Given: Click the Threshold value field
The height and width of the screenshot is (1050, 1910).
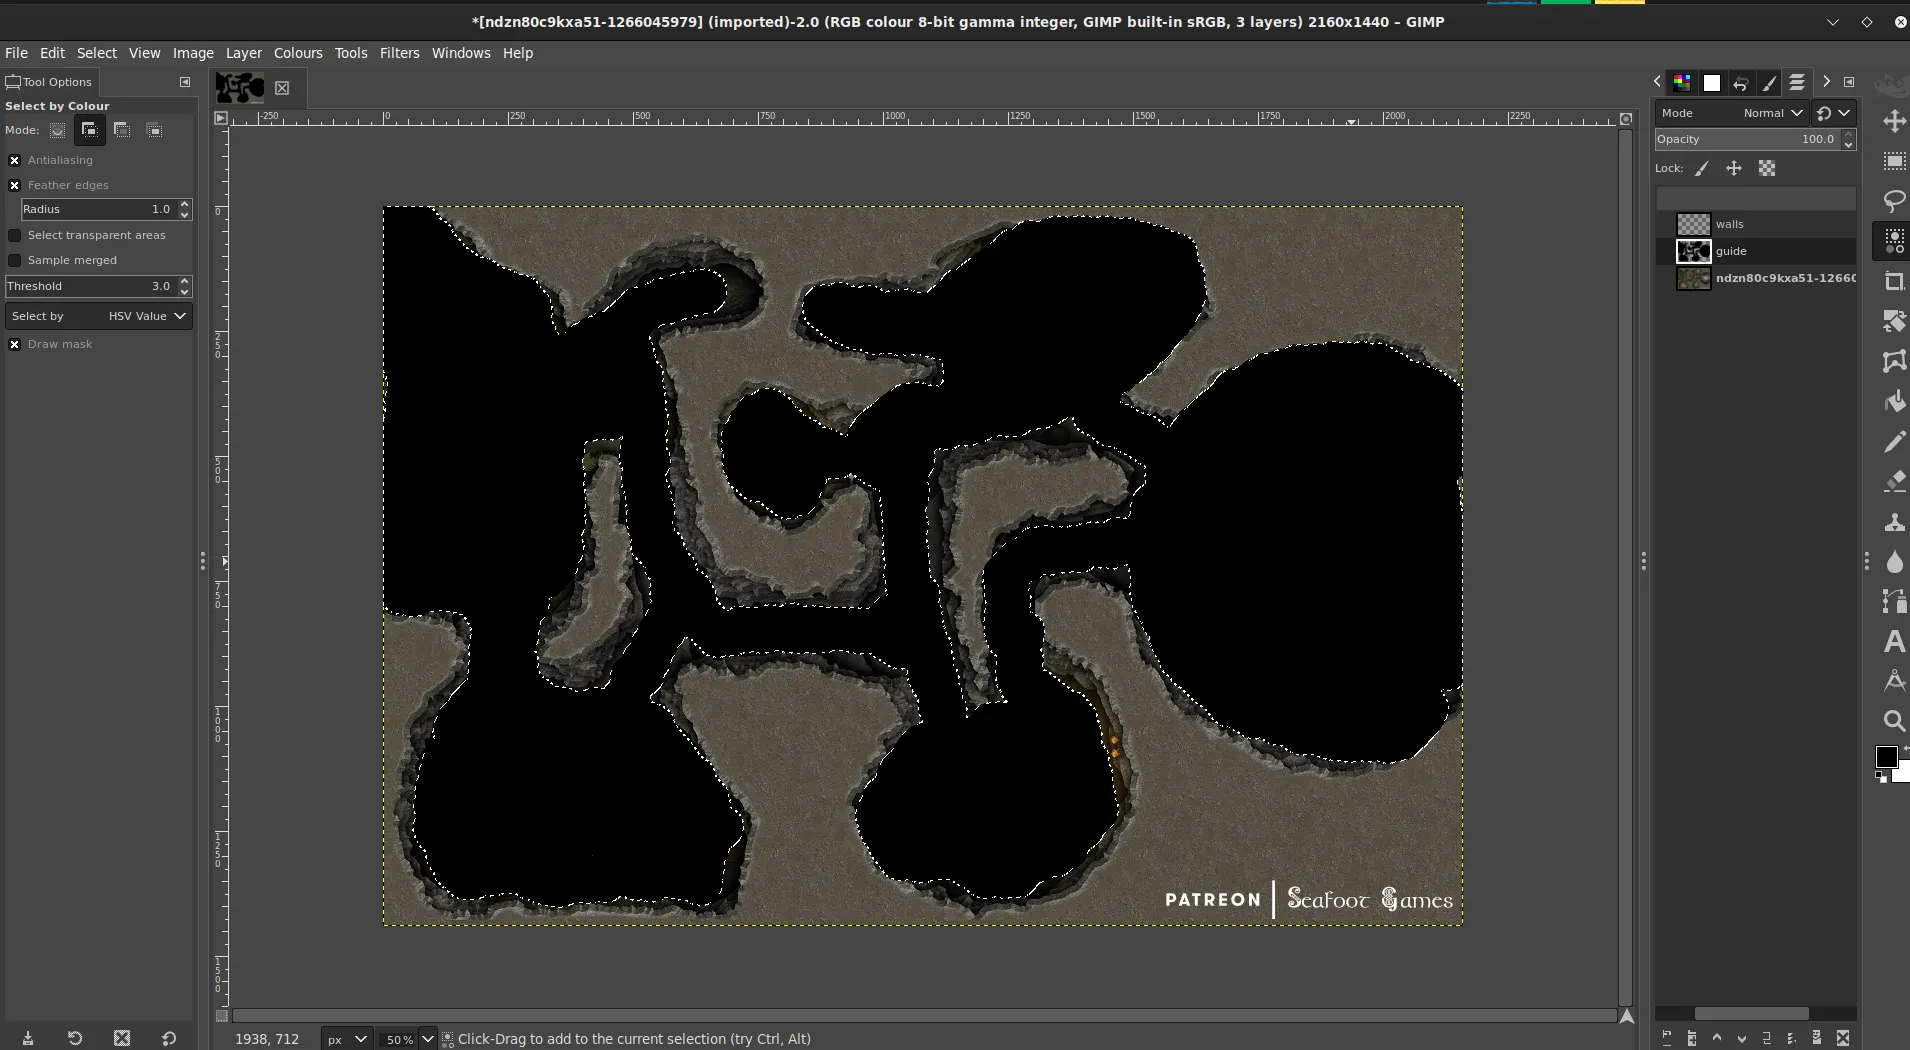Looking at the screenshot, I should pos(90,286).
